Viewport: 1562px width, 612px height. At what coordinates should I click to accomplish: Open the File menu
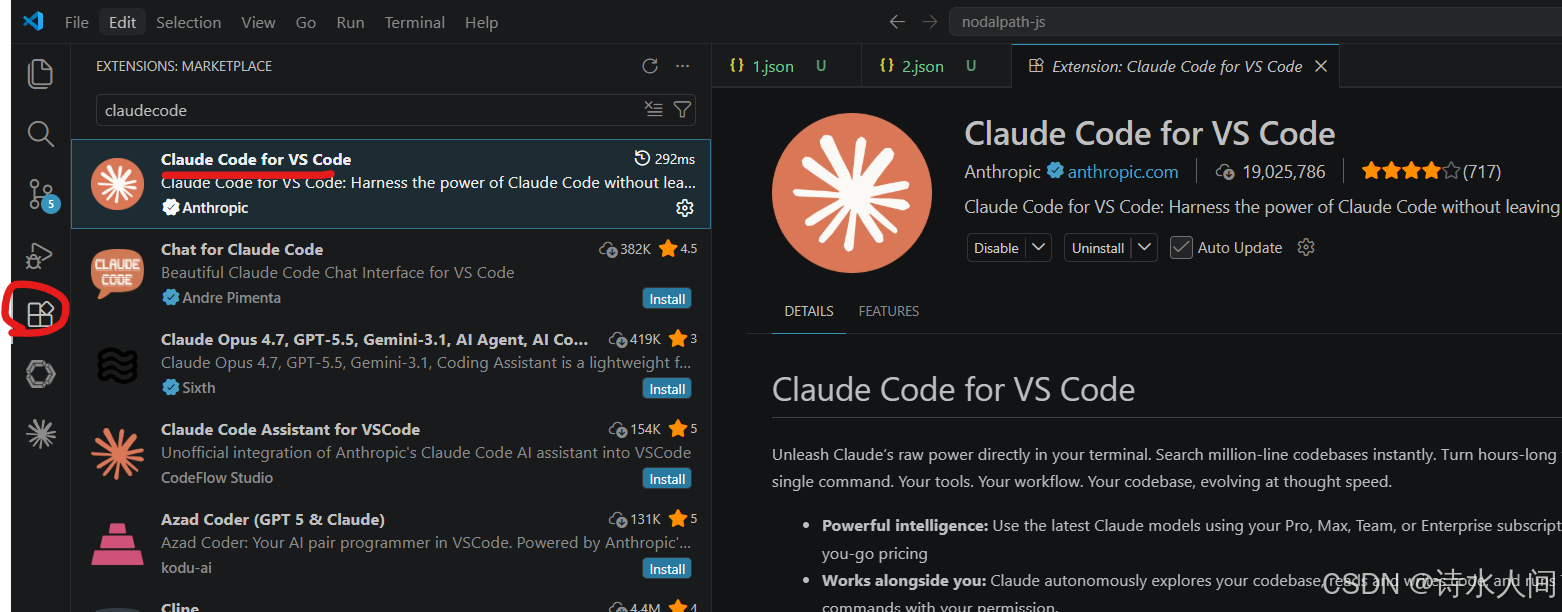point(77,22)
